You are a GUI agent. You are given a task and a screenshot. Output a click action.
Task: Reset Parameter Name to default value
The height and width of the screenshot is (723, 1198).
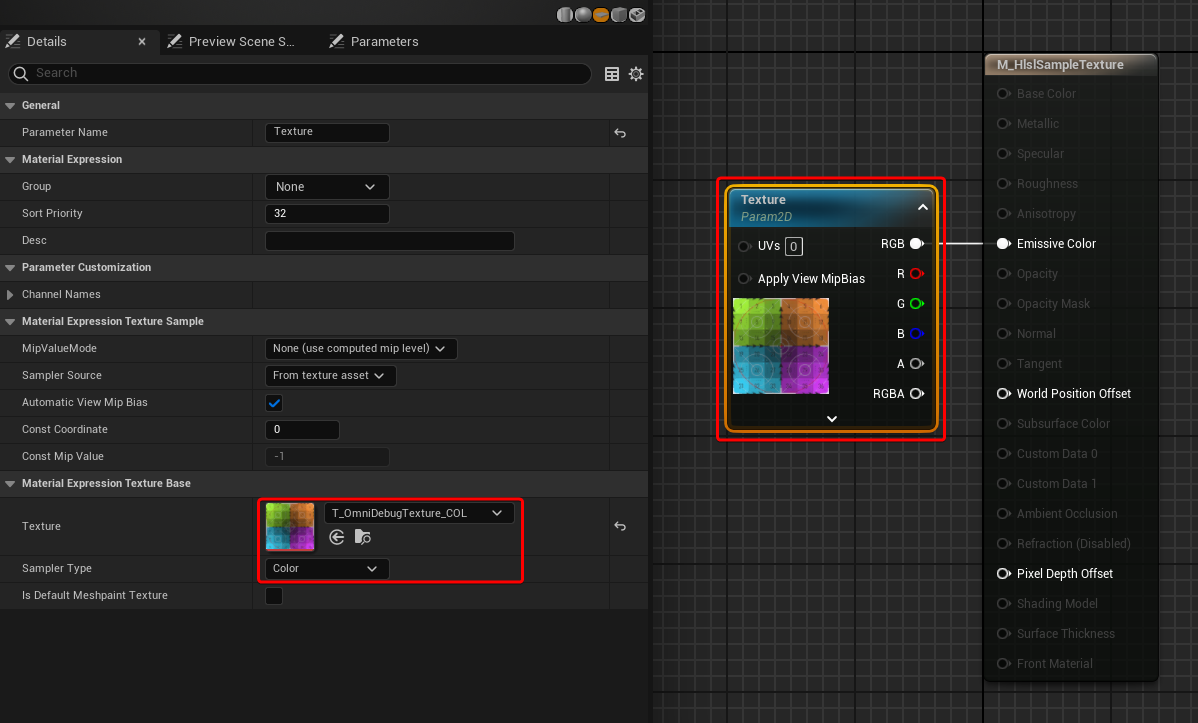620,133
